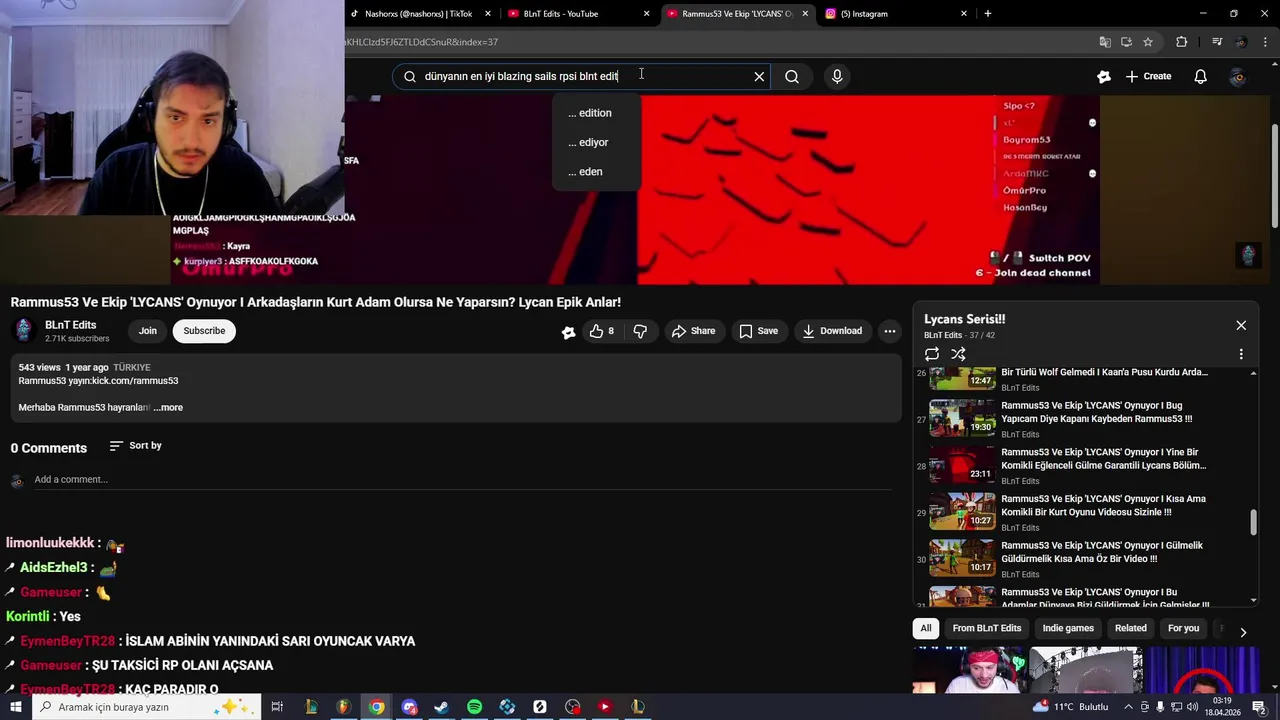The image size is (1280, 720).
Task: Play playlist video 26 Bir Türlü Wolf Gelmedi
Action: 1080,378
